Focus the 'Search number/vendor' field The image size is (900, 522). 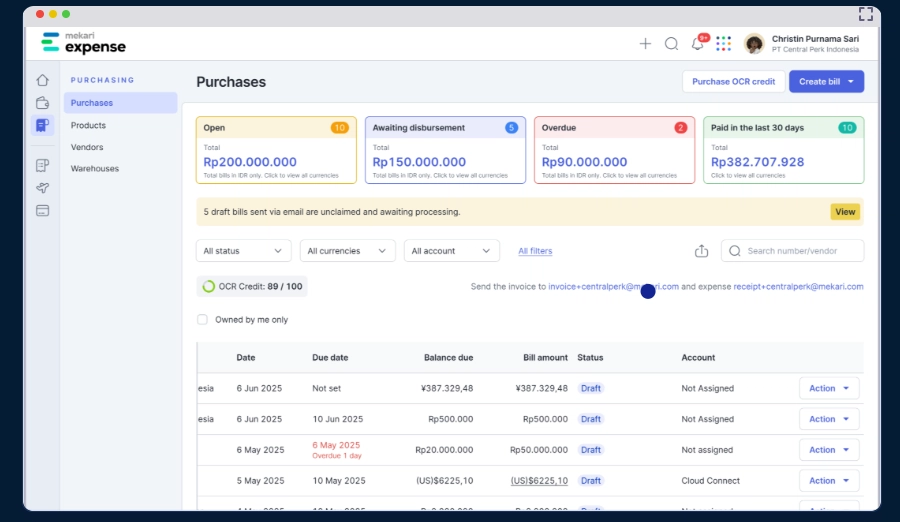[792, 251]
